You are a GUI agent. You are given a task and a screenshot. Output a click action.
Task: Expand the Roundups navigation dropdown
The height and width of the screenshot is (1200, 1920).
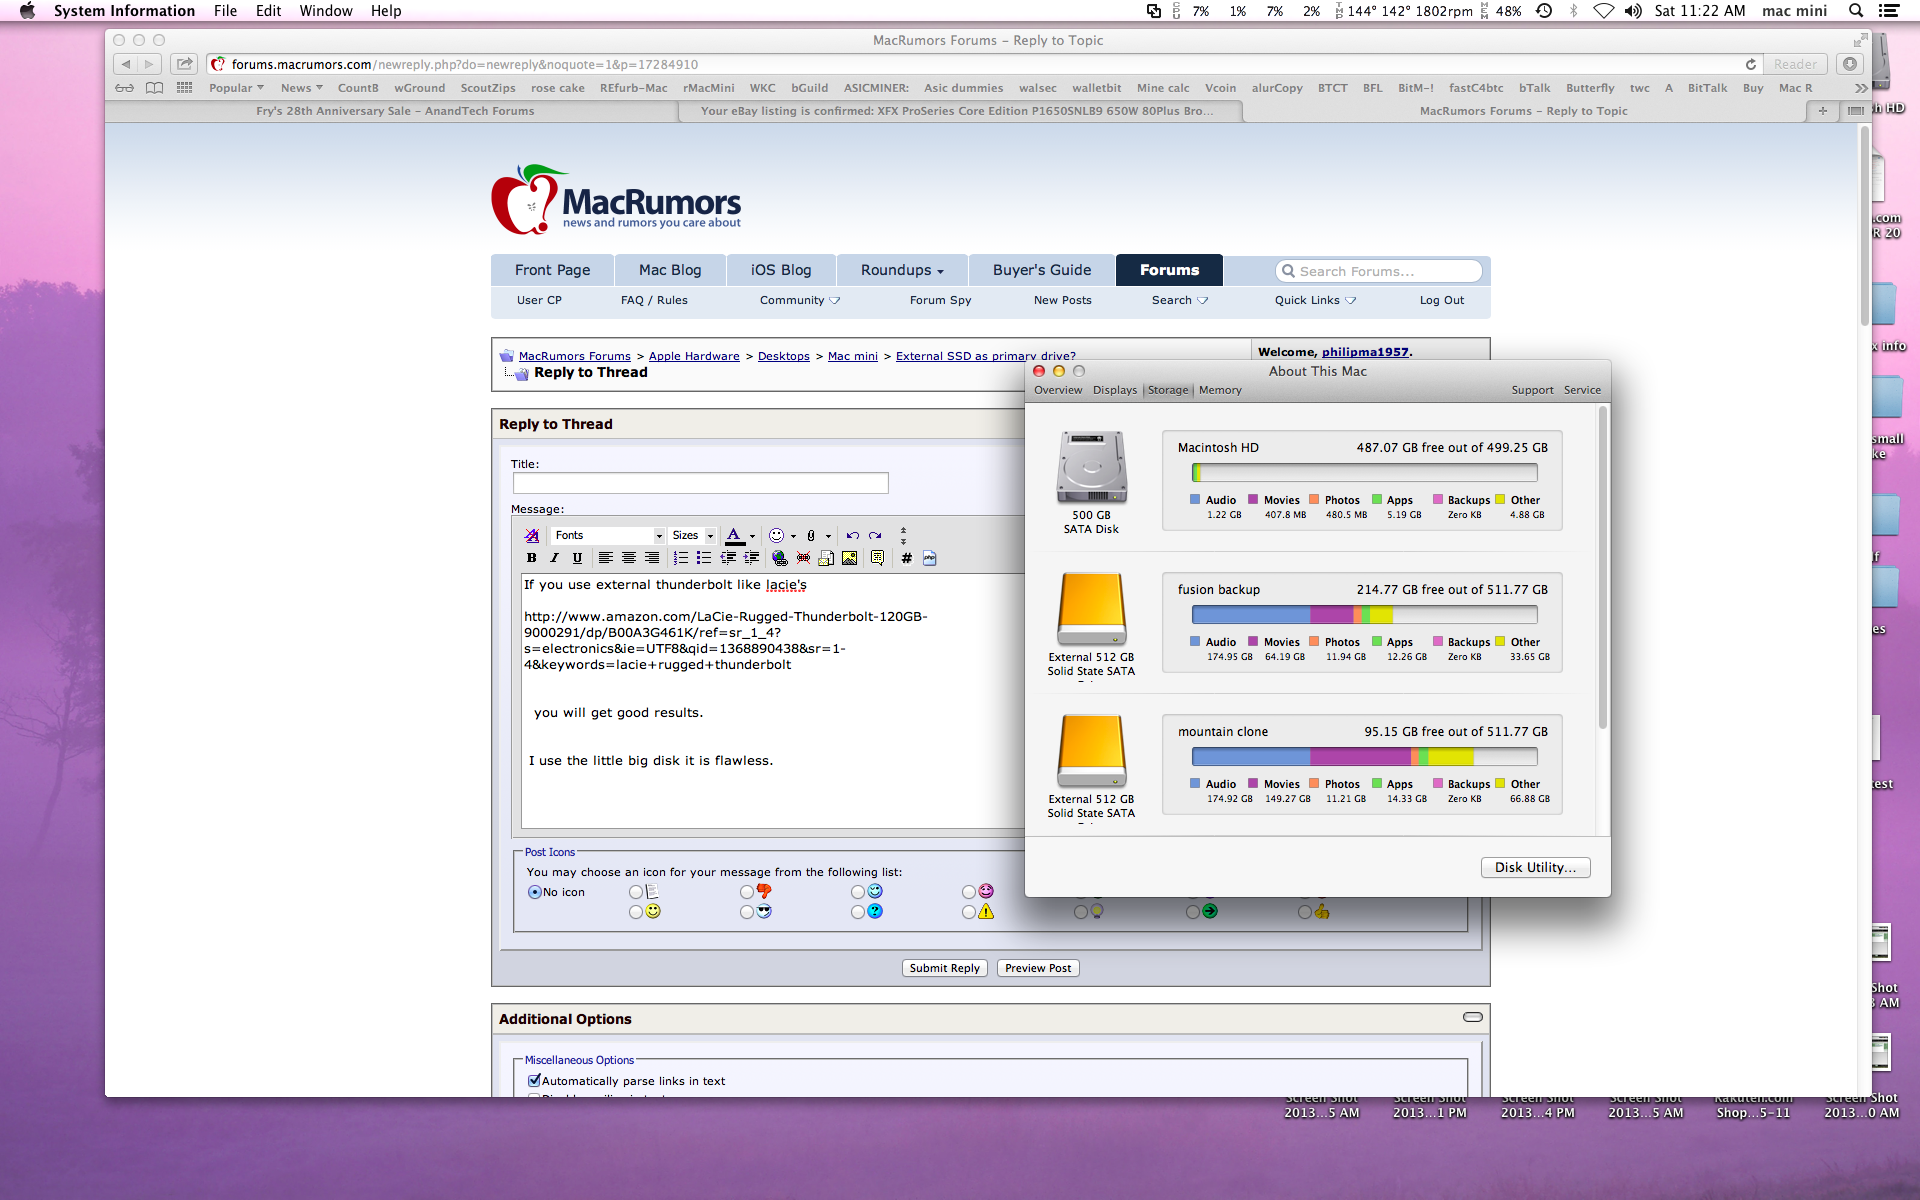tap(902, 270)
